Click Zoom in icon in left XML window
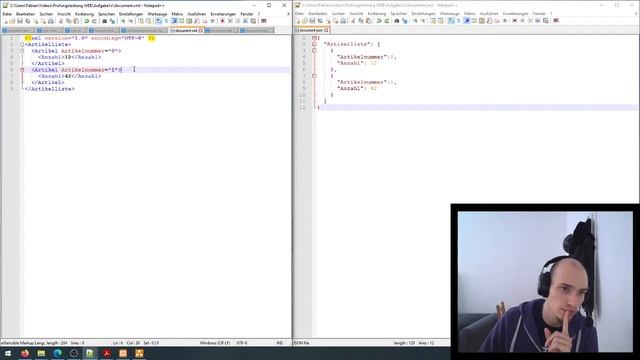This screenshot has width=640, height=360. click(123, 21)
